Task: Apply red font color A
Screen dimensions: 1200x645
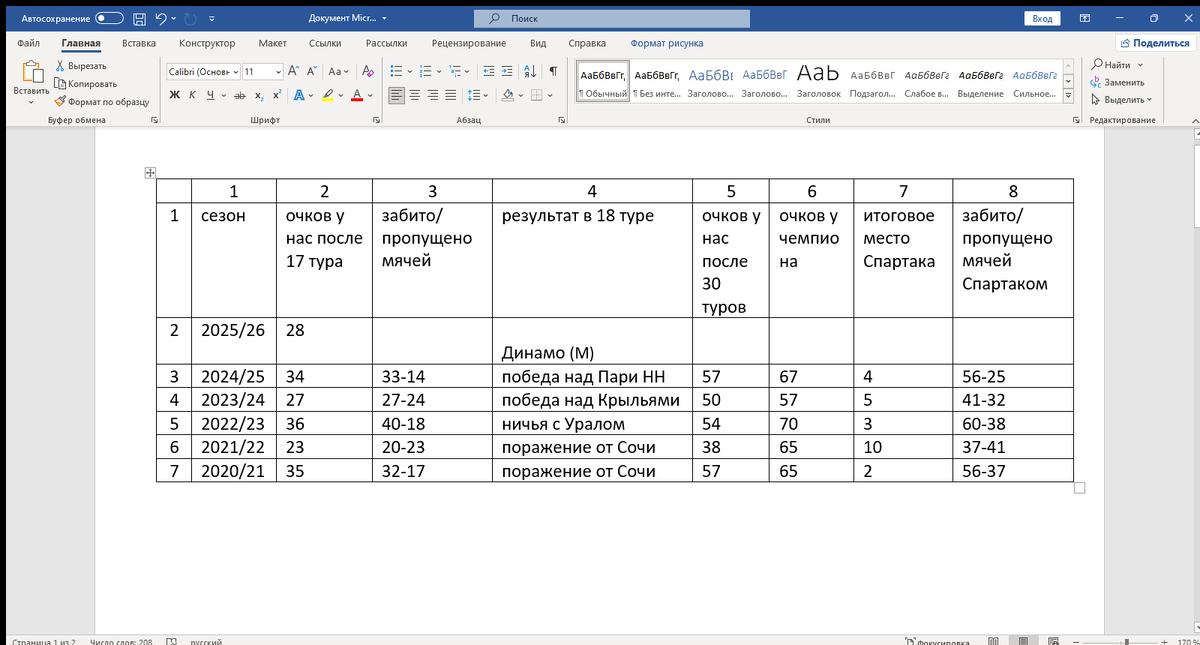Action: coord(355,95)
